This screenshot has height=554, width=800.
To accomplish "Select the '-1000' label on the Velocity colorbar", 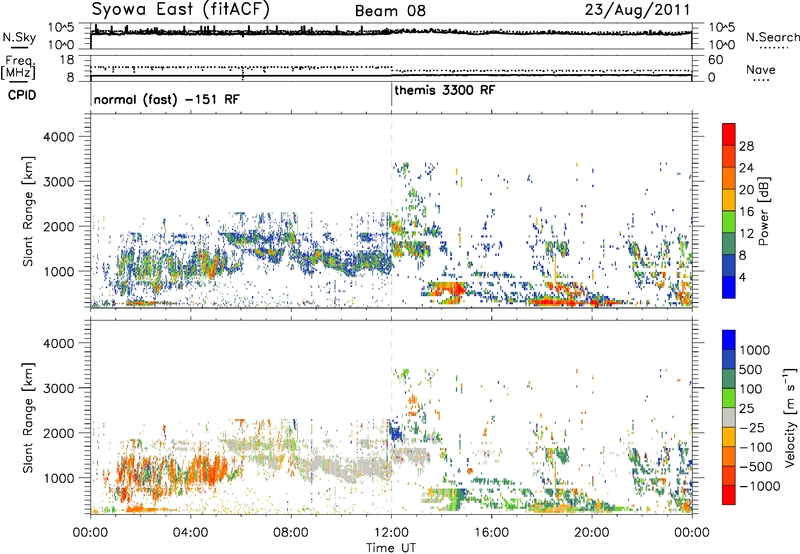I will [x=759, y=486].
